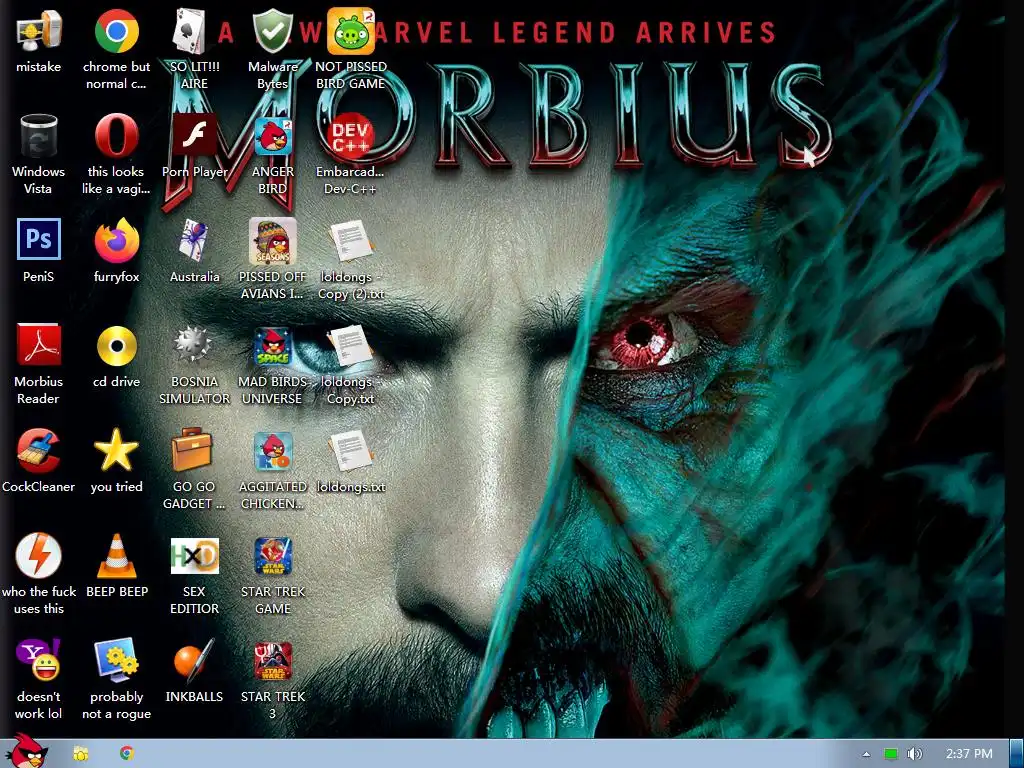Open the 'furryfox' Firefox icon
Image resolution: width=1024 pixels, height=768 pixels.
[x=116, y=241]
